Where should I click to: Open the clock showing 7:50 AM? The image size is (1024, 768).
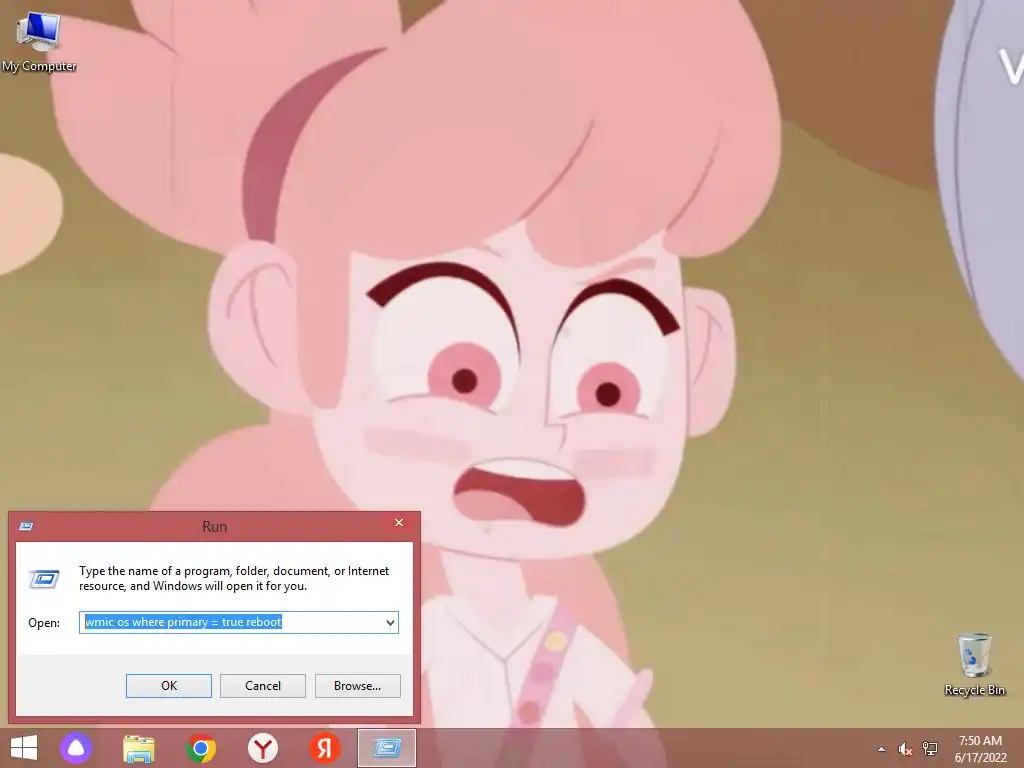[980, 748]
